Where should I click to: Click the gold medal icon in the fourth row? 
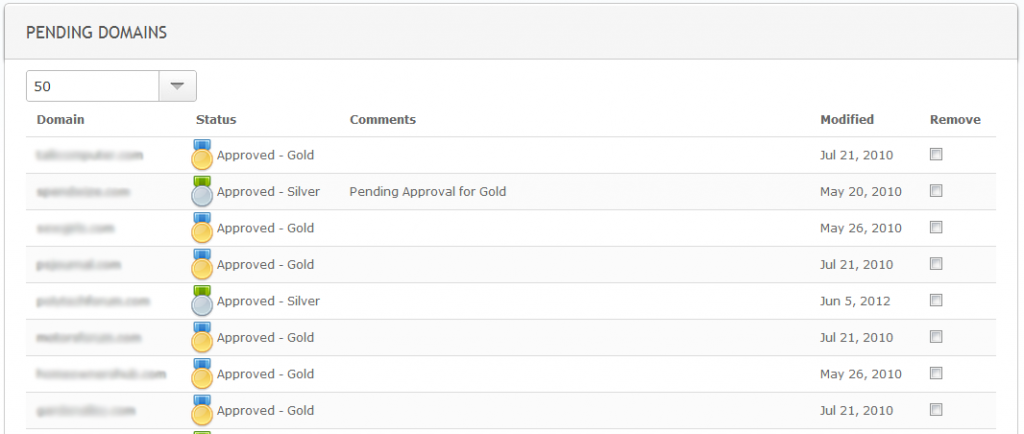pyautogui.click(x=203, y=264)
